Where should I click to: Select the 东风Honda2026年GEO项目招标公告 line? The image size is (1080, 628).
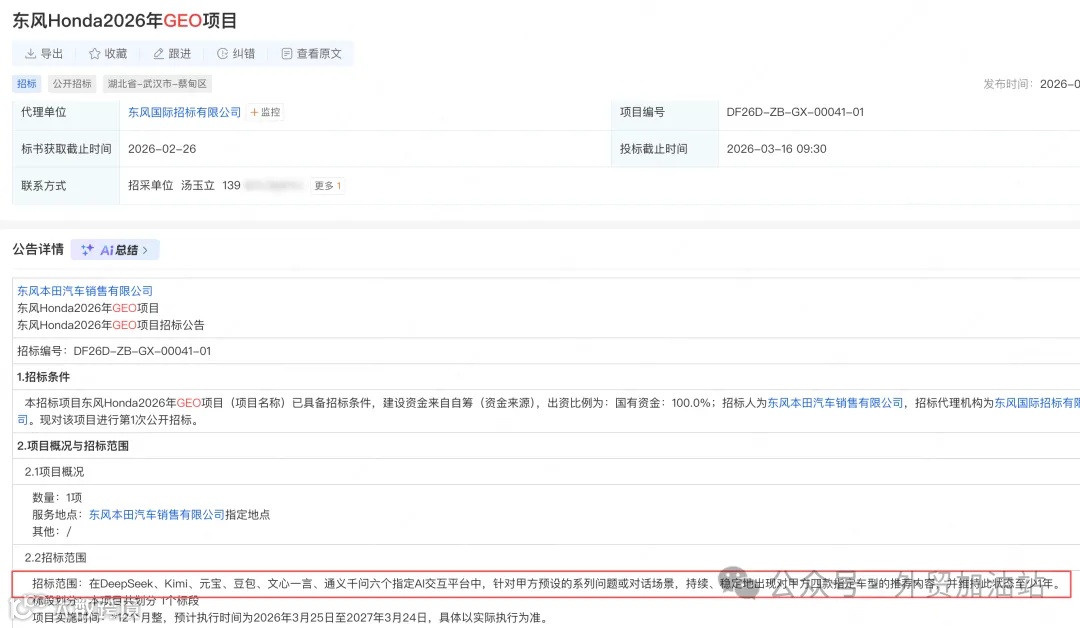tap(111, 325)
